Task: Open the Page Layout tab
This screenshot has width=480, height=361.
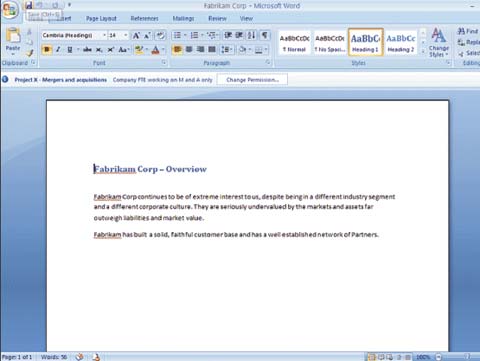Action: tap(101, 19)
